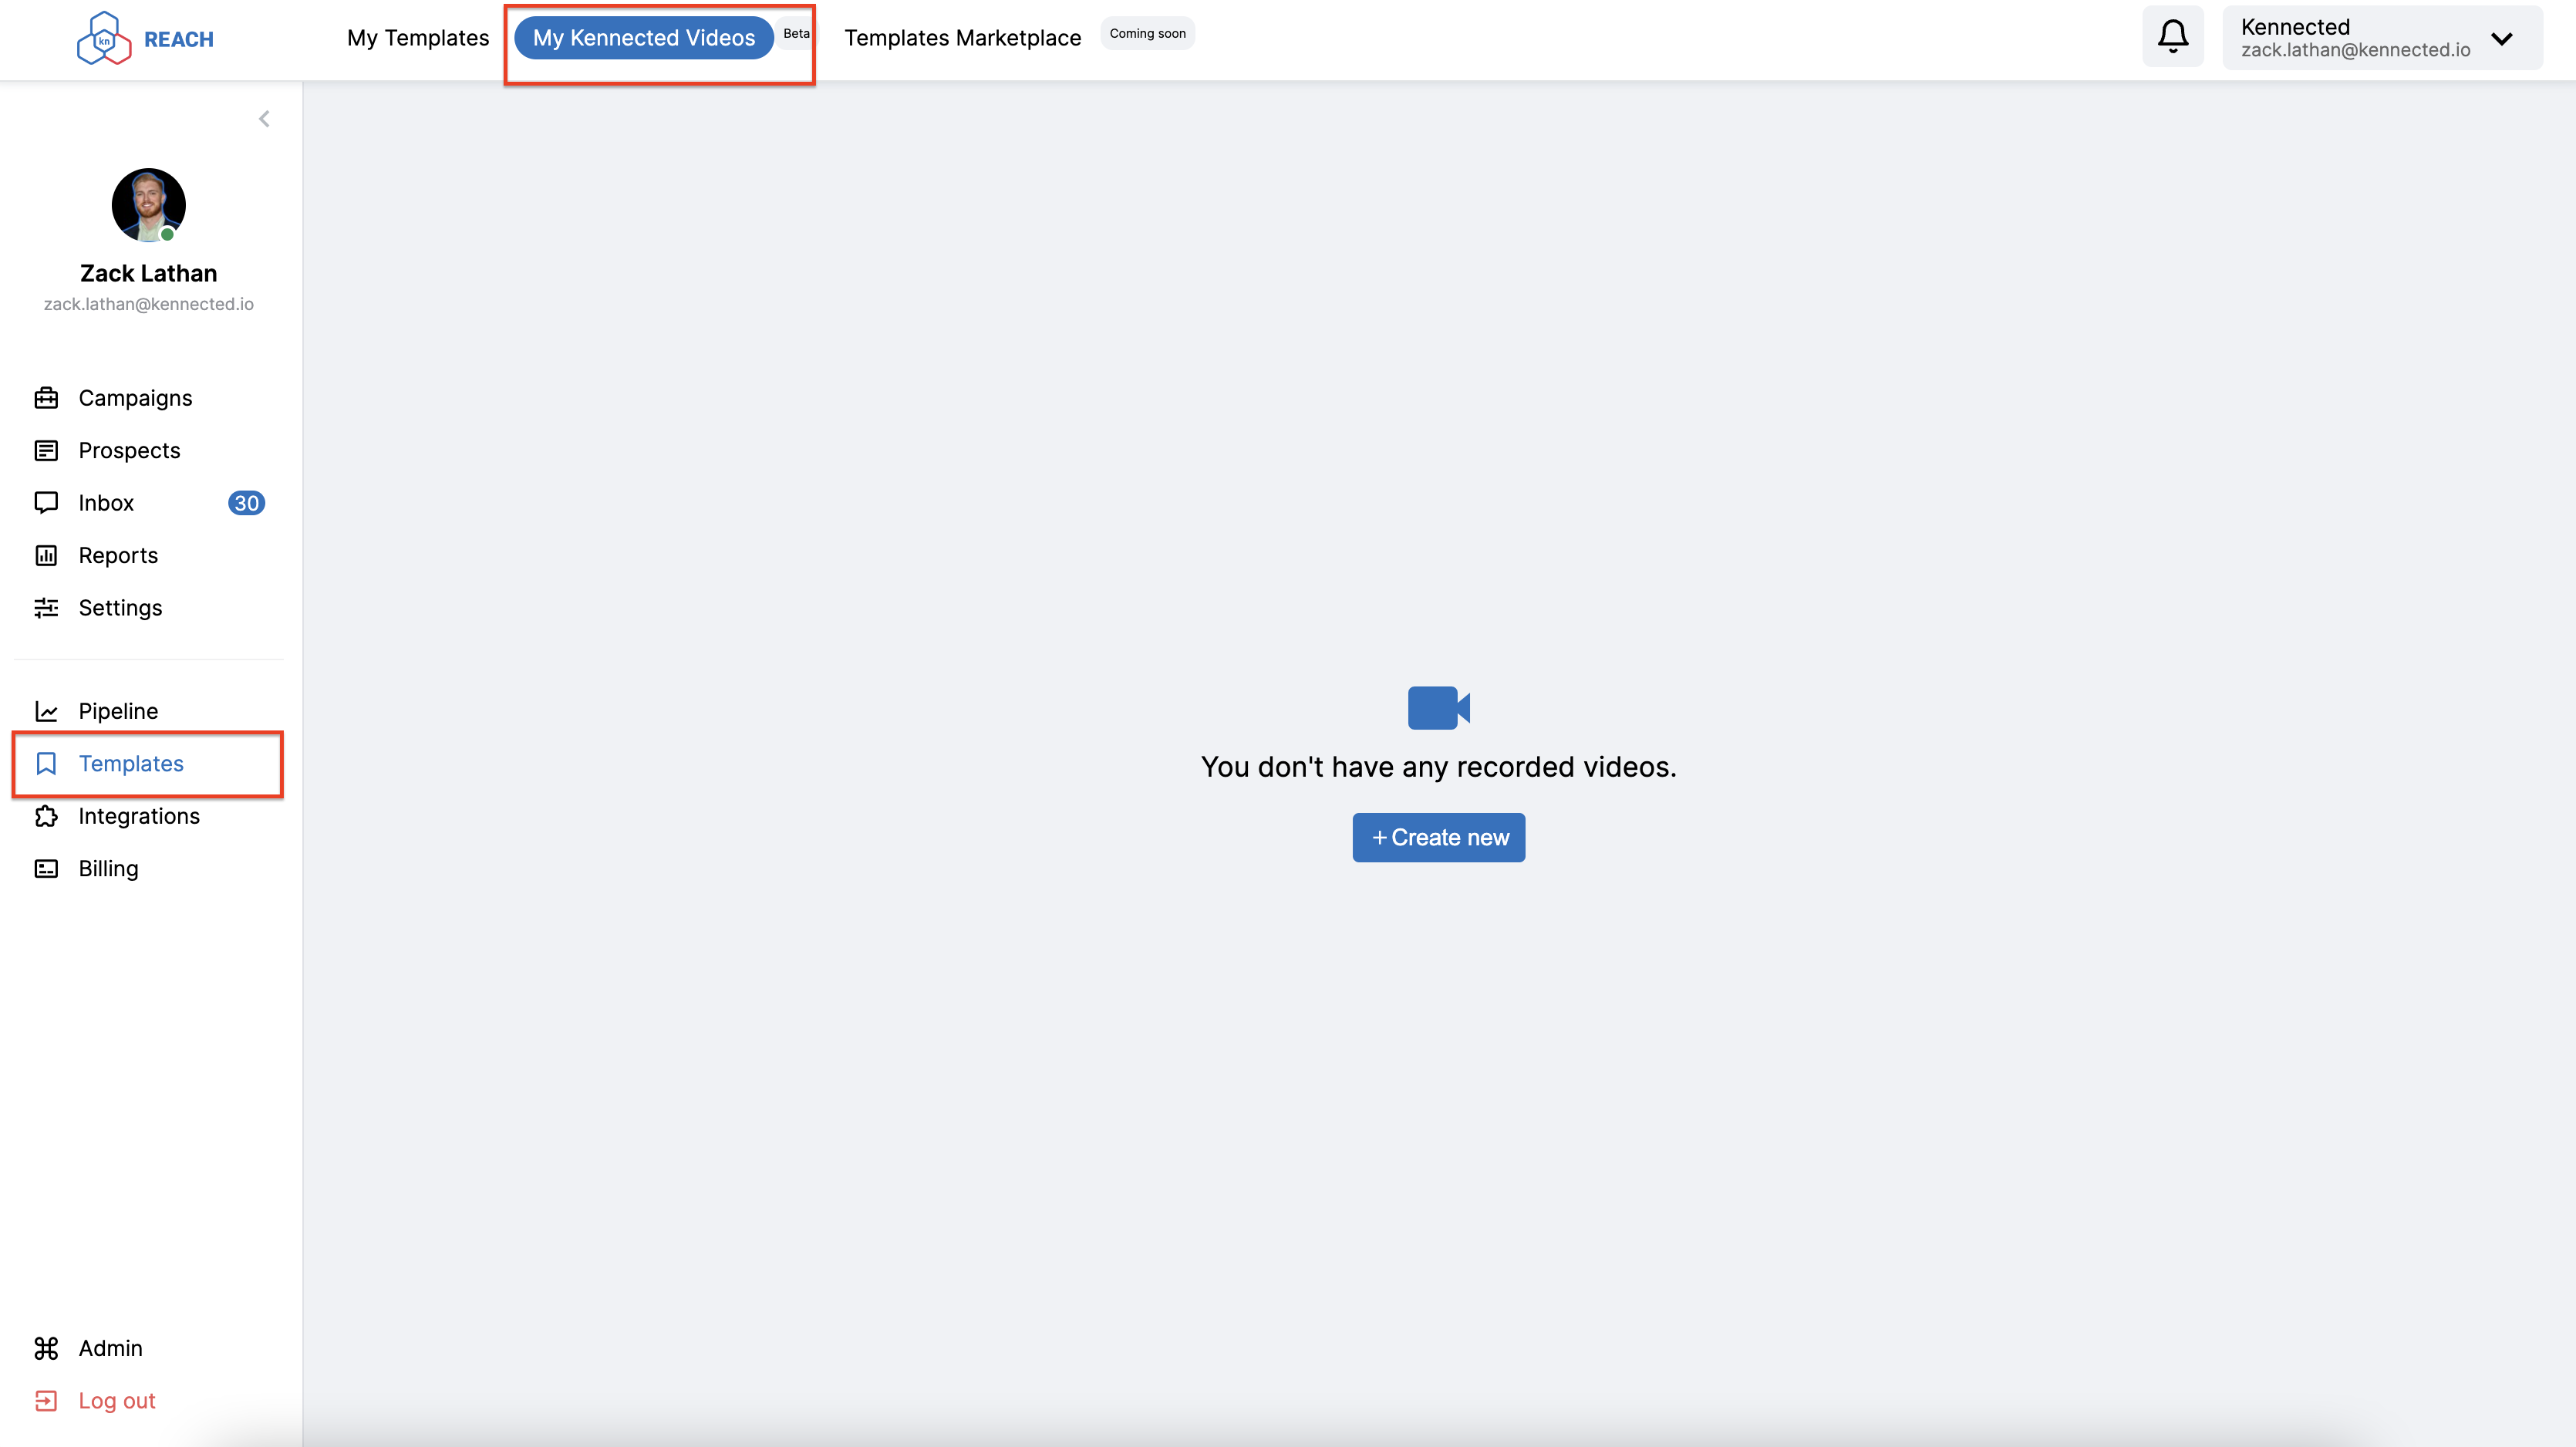
Task: Click the Reports chart icon
Action: pyautogui.click(x=46, y=556)
